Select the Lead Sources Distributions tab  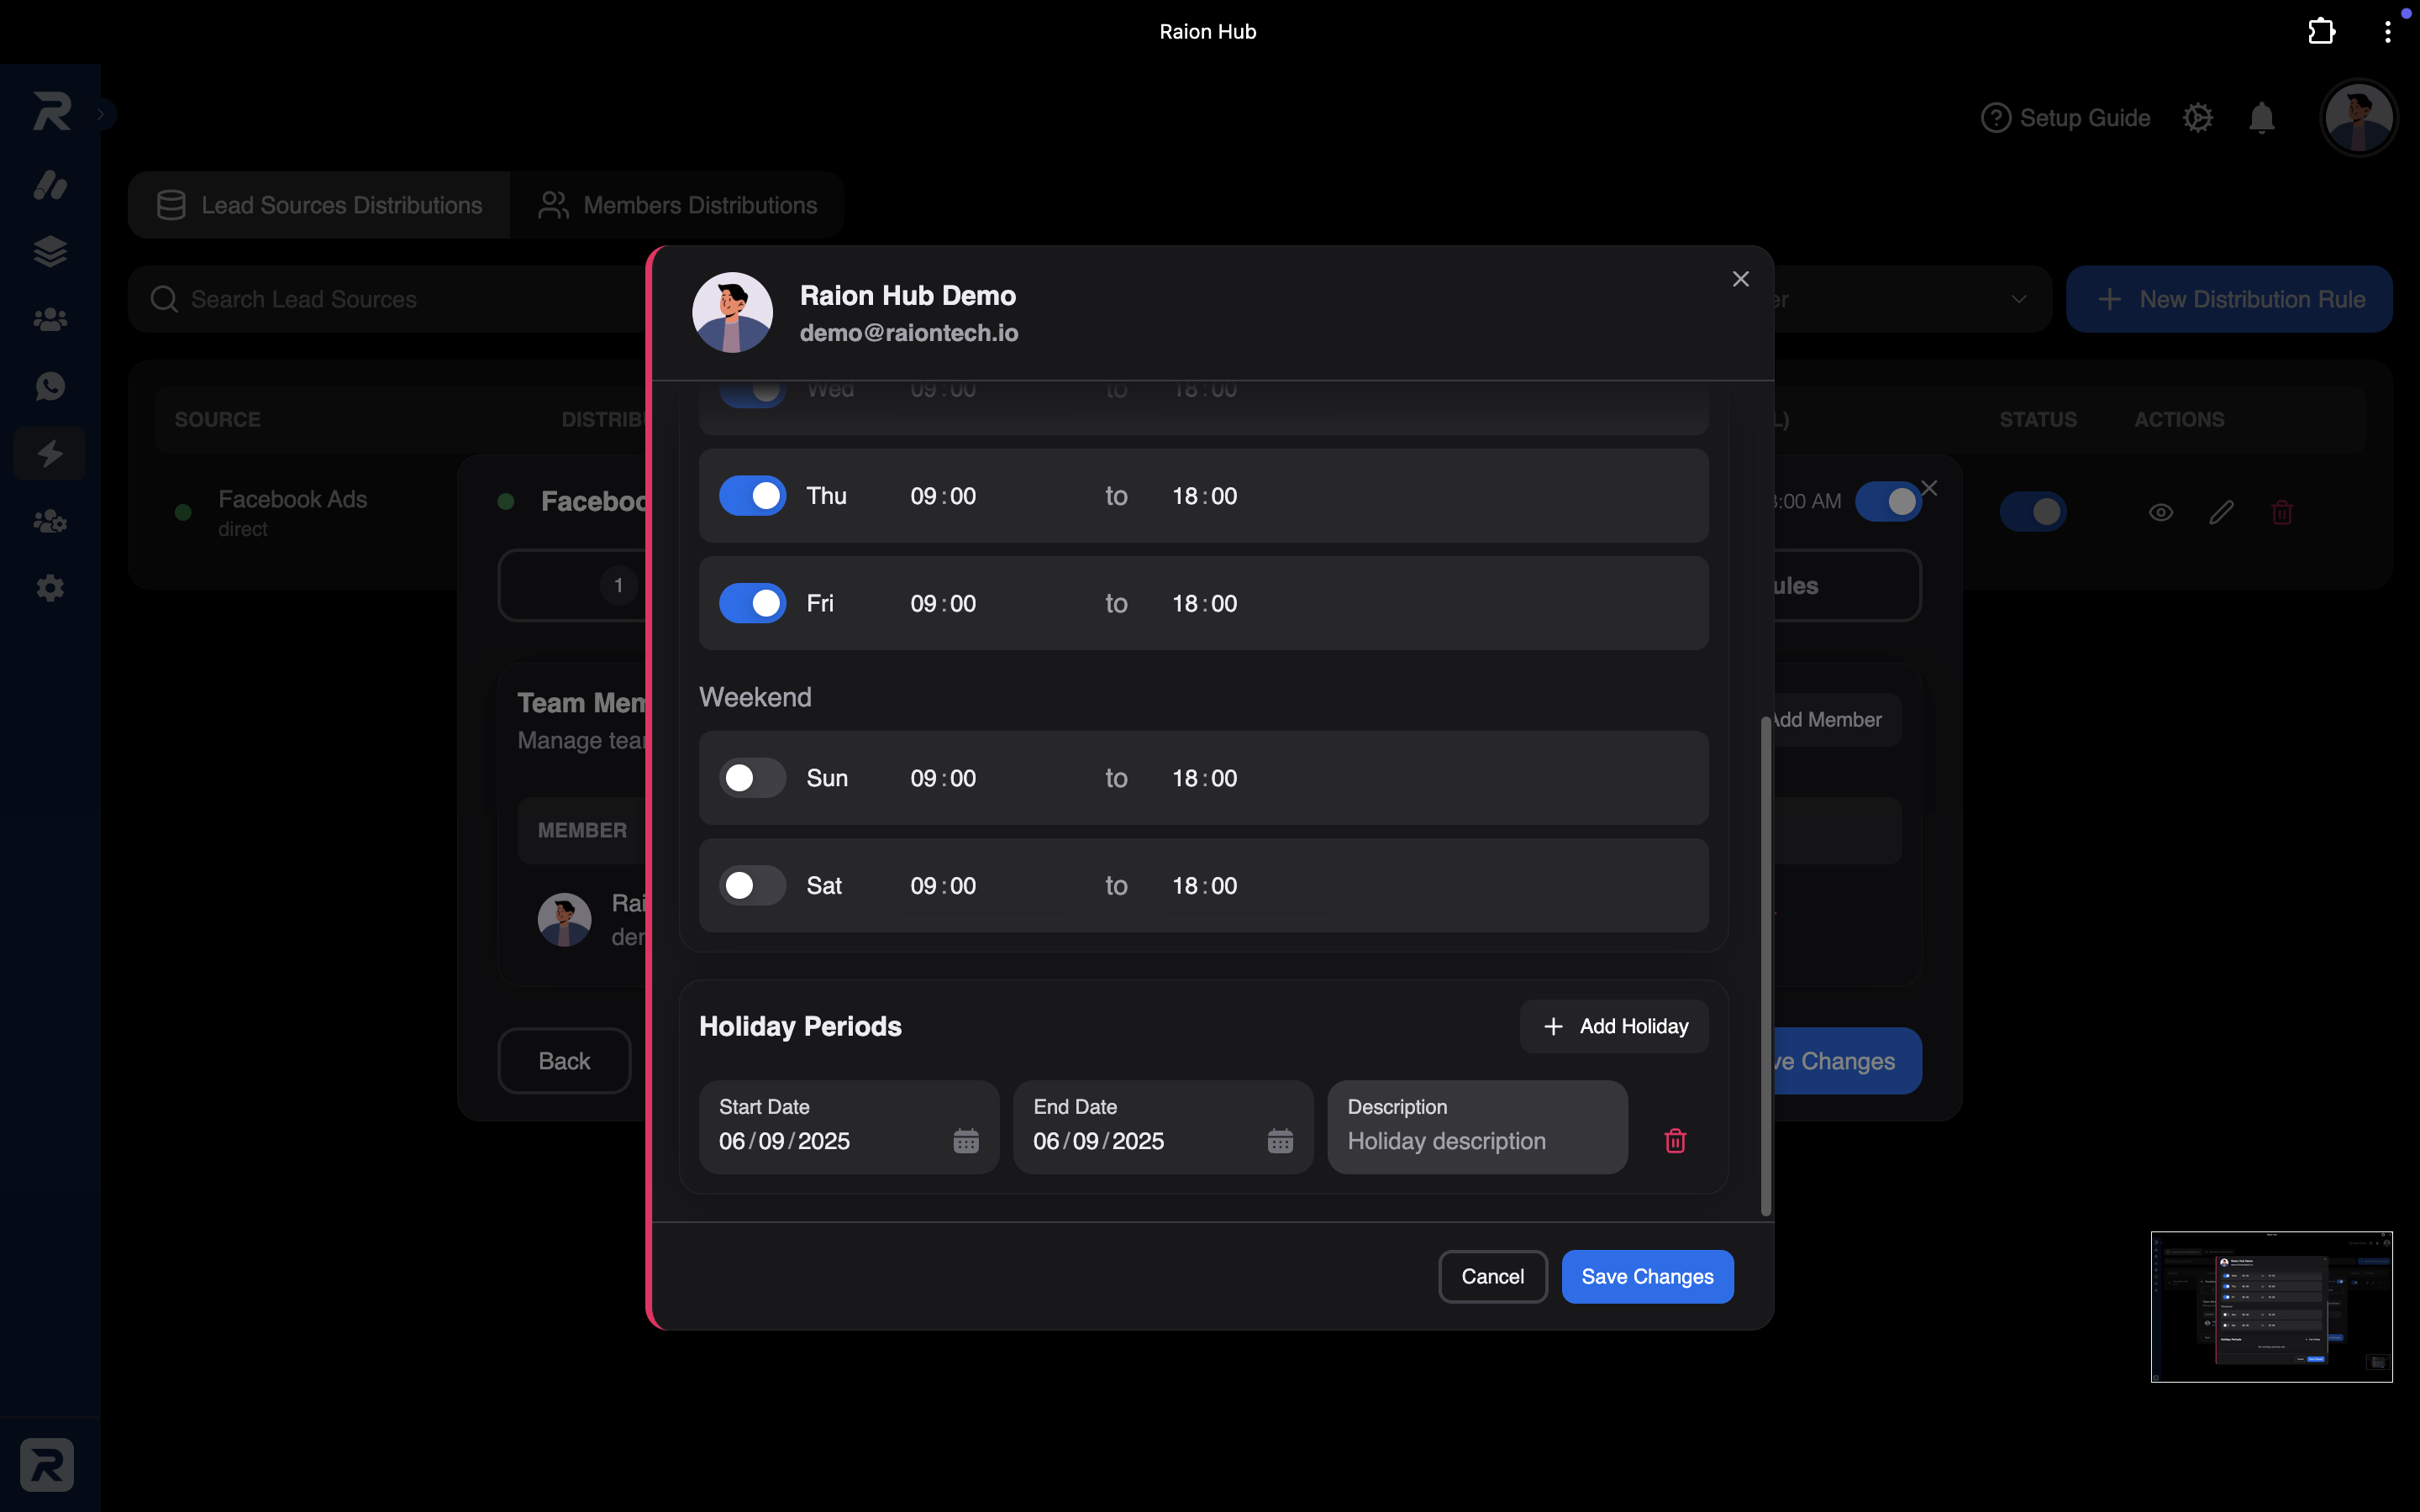coord(319,205)
